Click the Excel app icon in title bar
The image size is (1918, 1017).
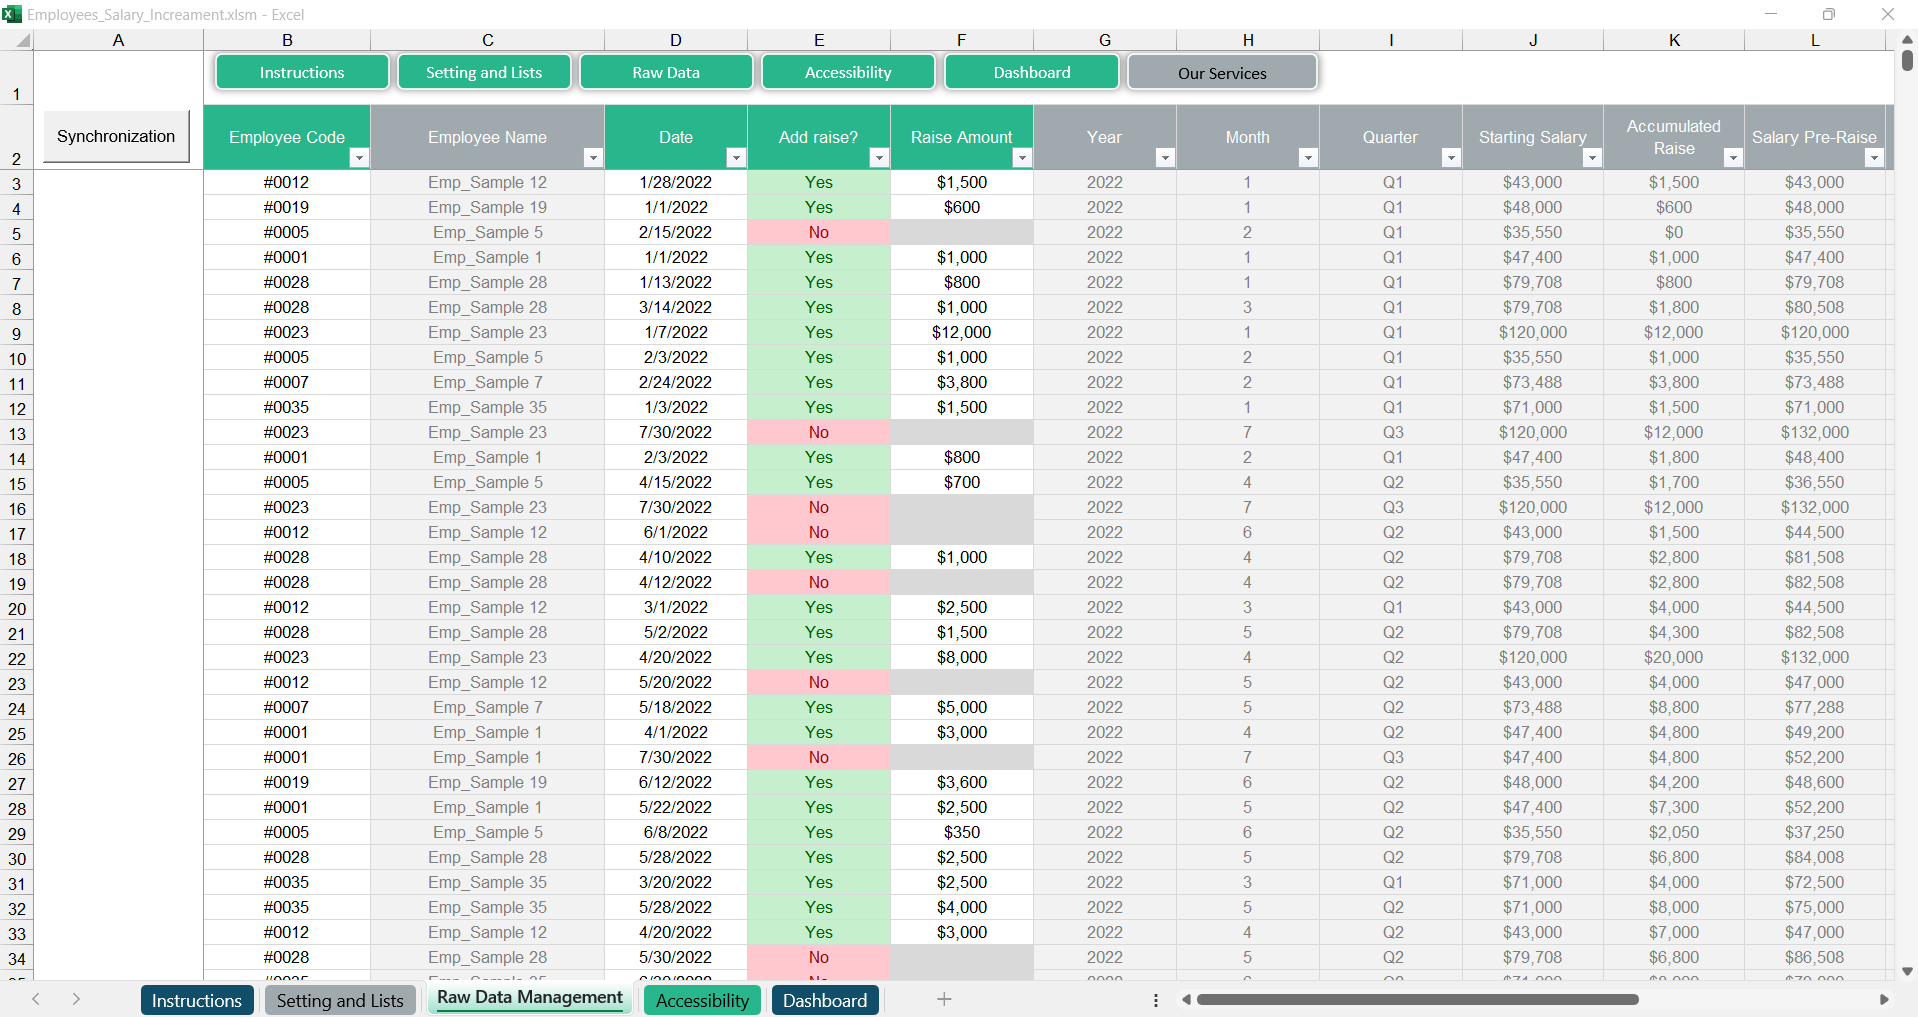[12, 14]
